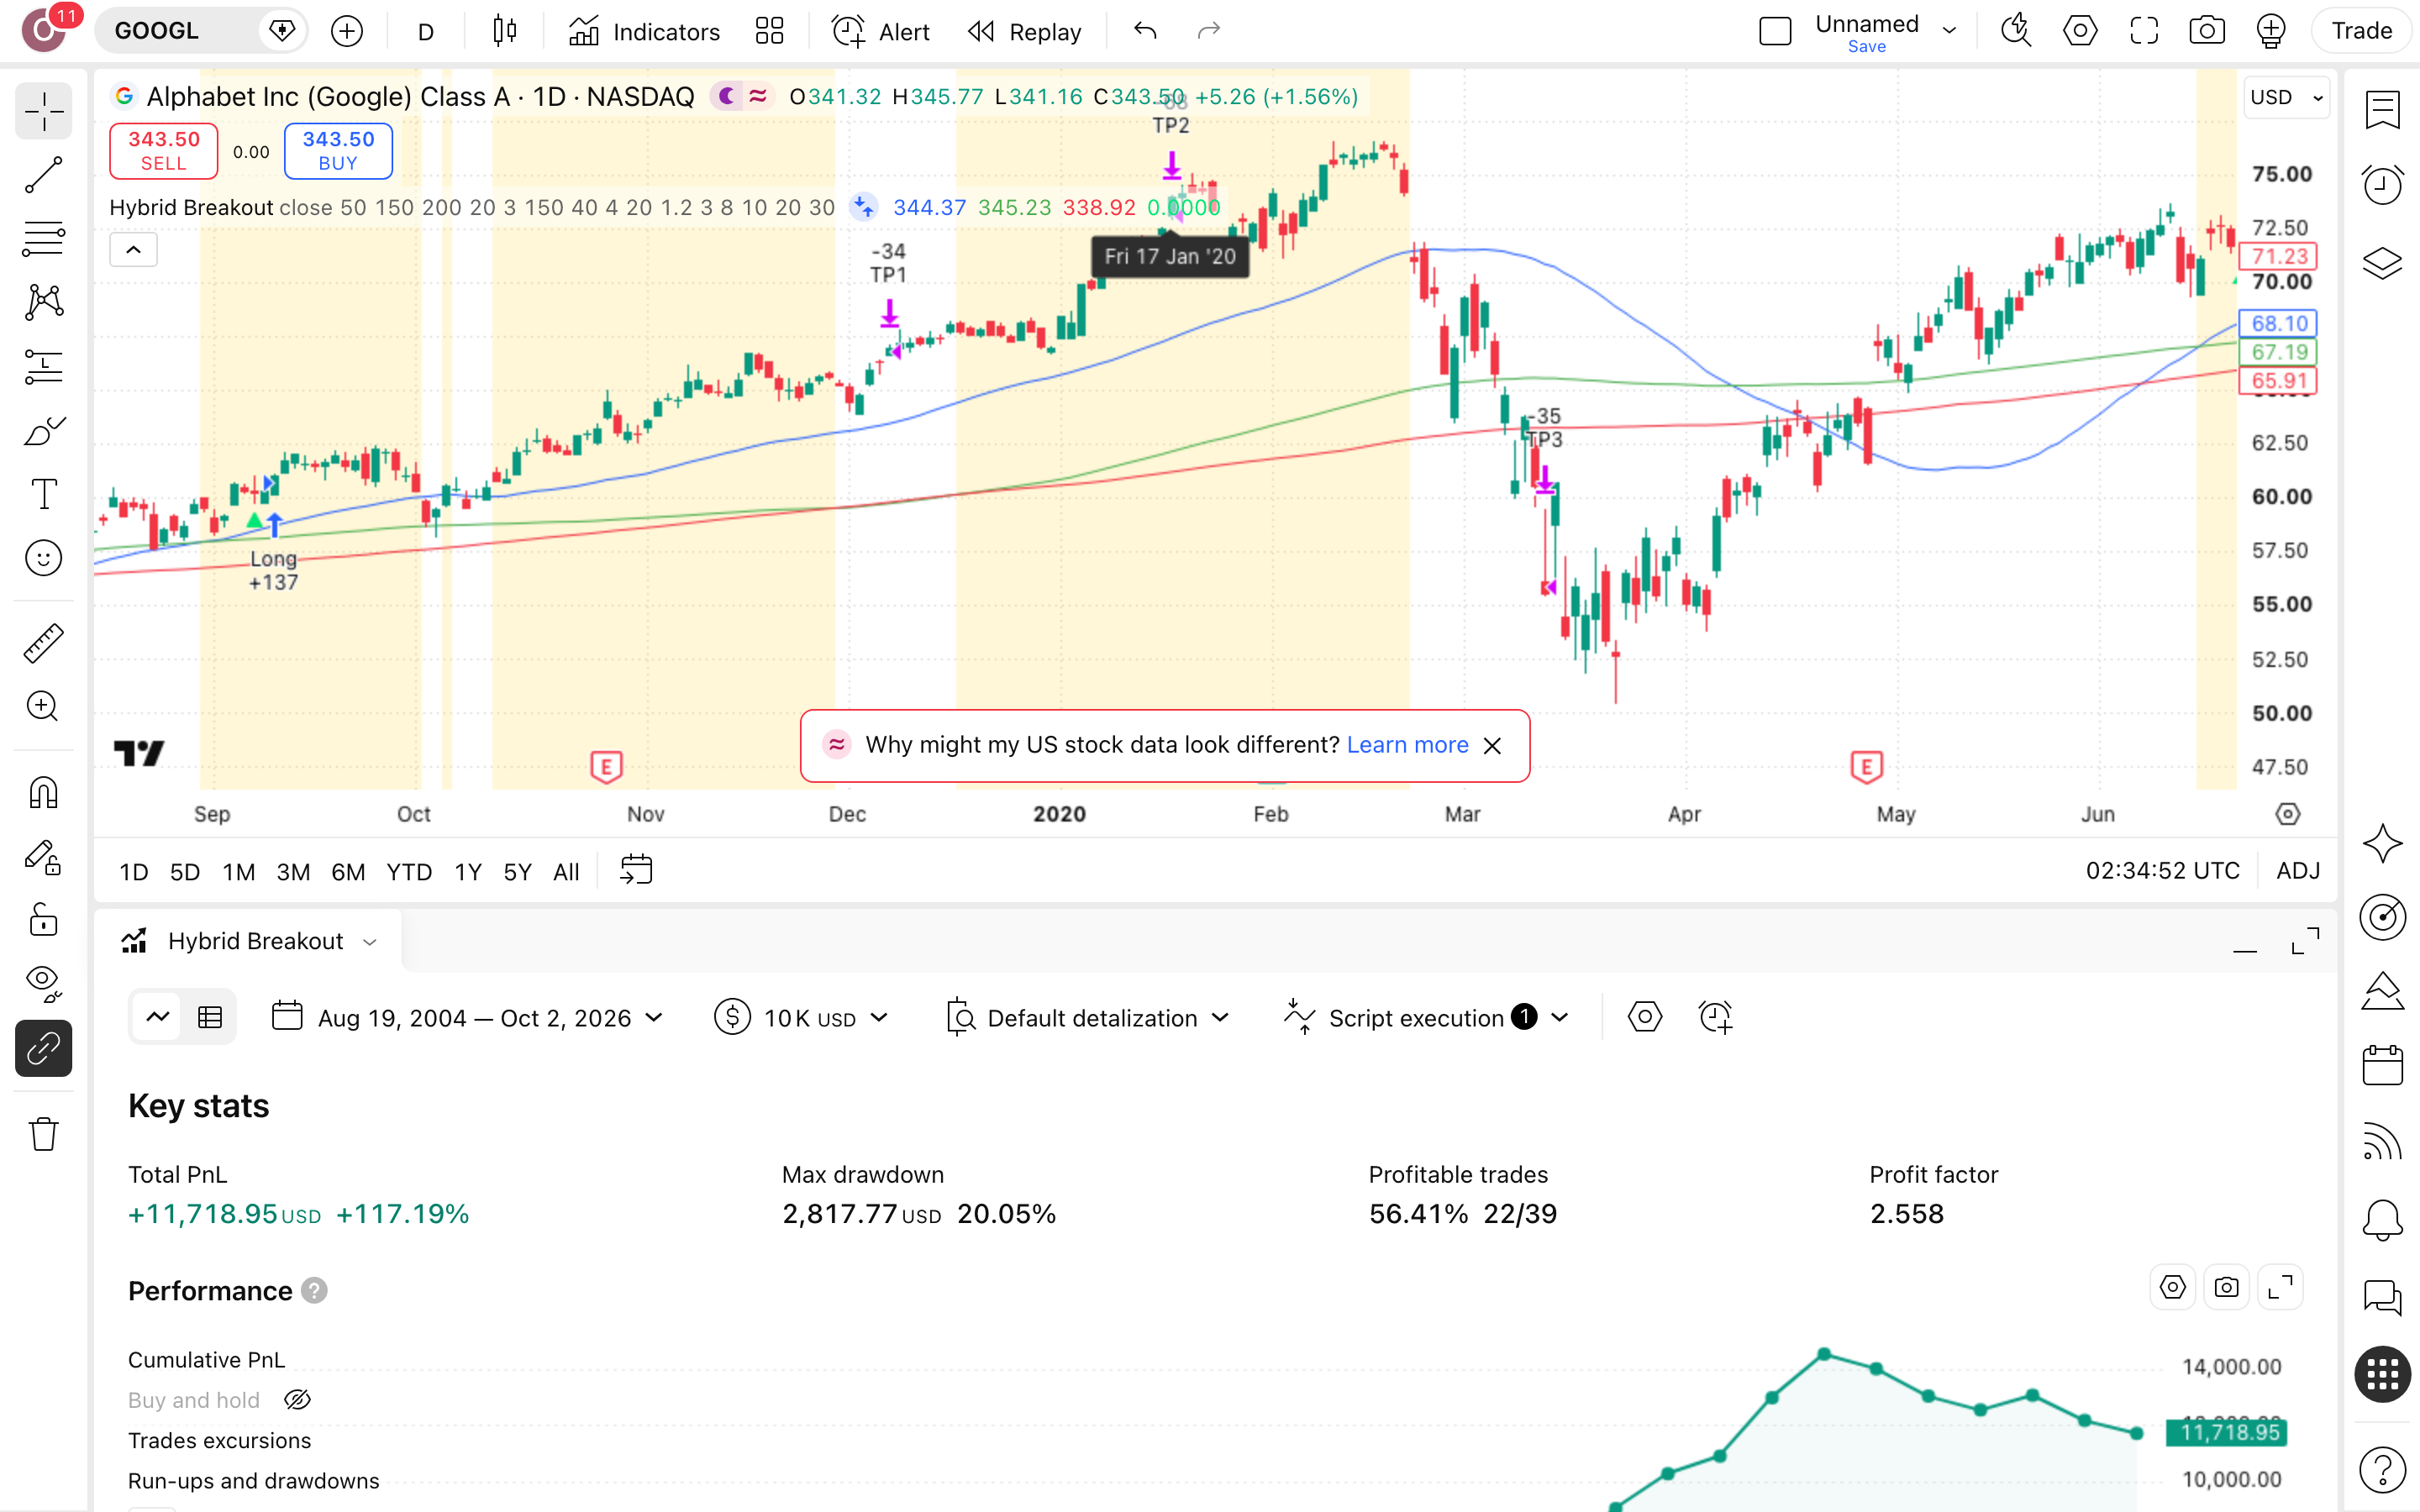Select the 3M time range
The image size is (2420, 1512).
(293, 872)
